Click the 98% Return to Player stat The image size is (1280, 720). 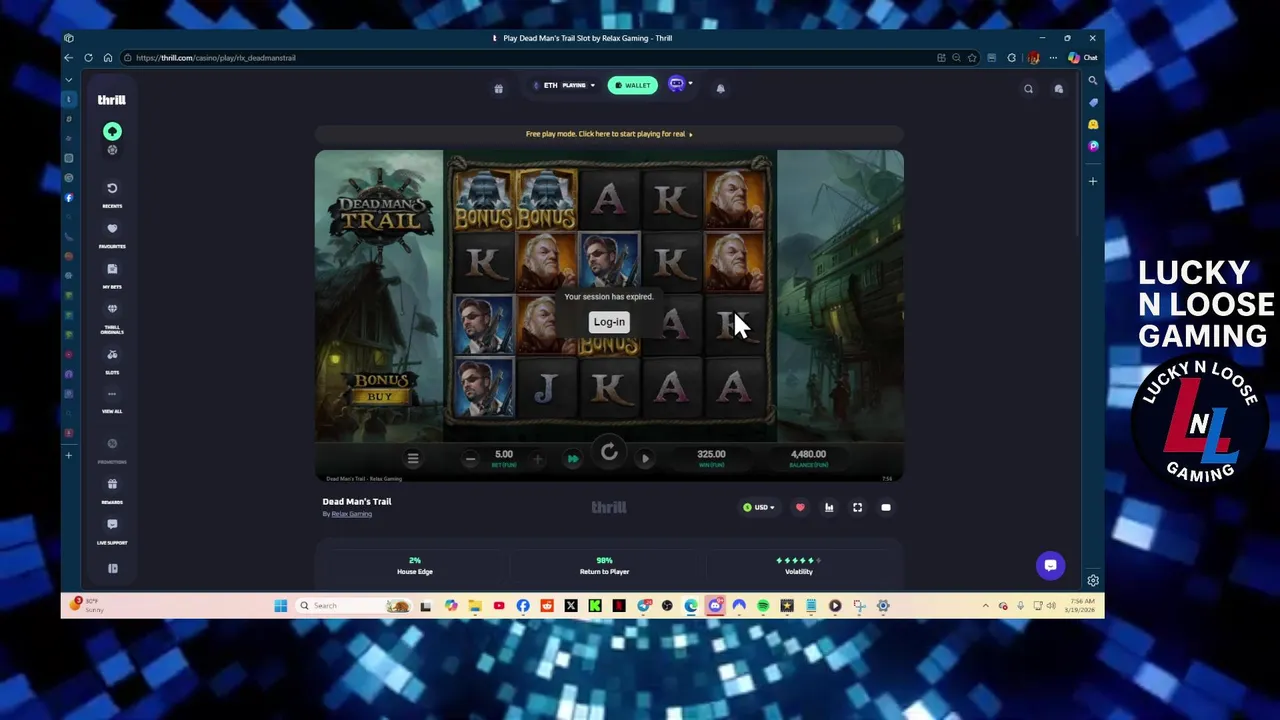(x=604, y=566)
